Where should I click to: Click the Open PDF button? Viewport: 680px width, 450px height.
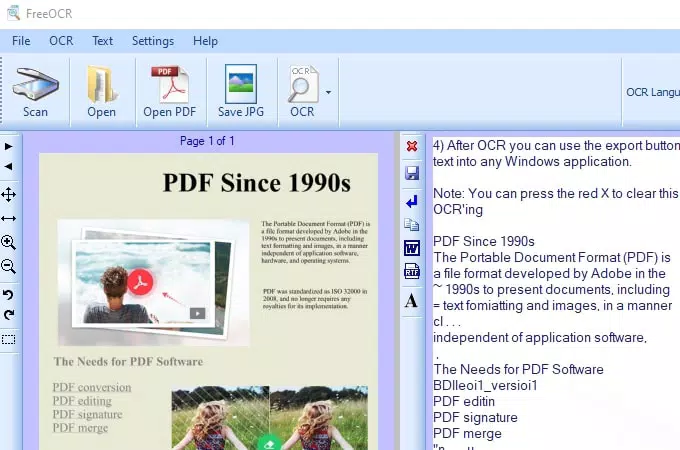coord(170,92)
